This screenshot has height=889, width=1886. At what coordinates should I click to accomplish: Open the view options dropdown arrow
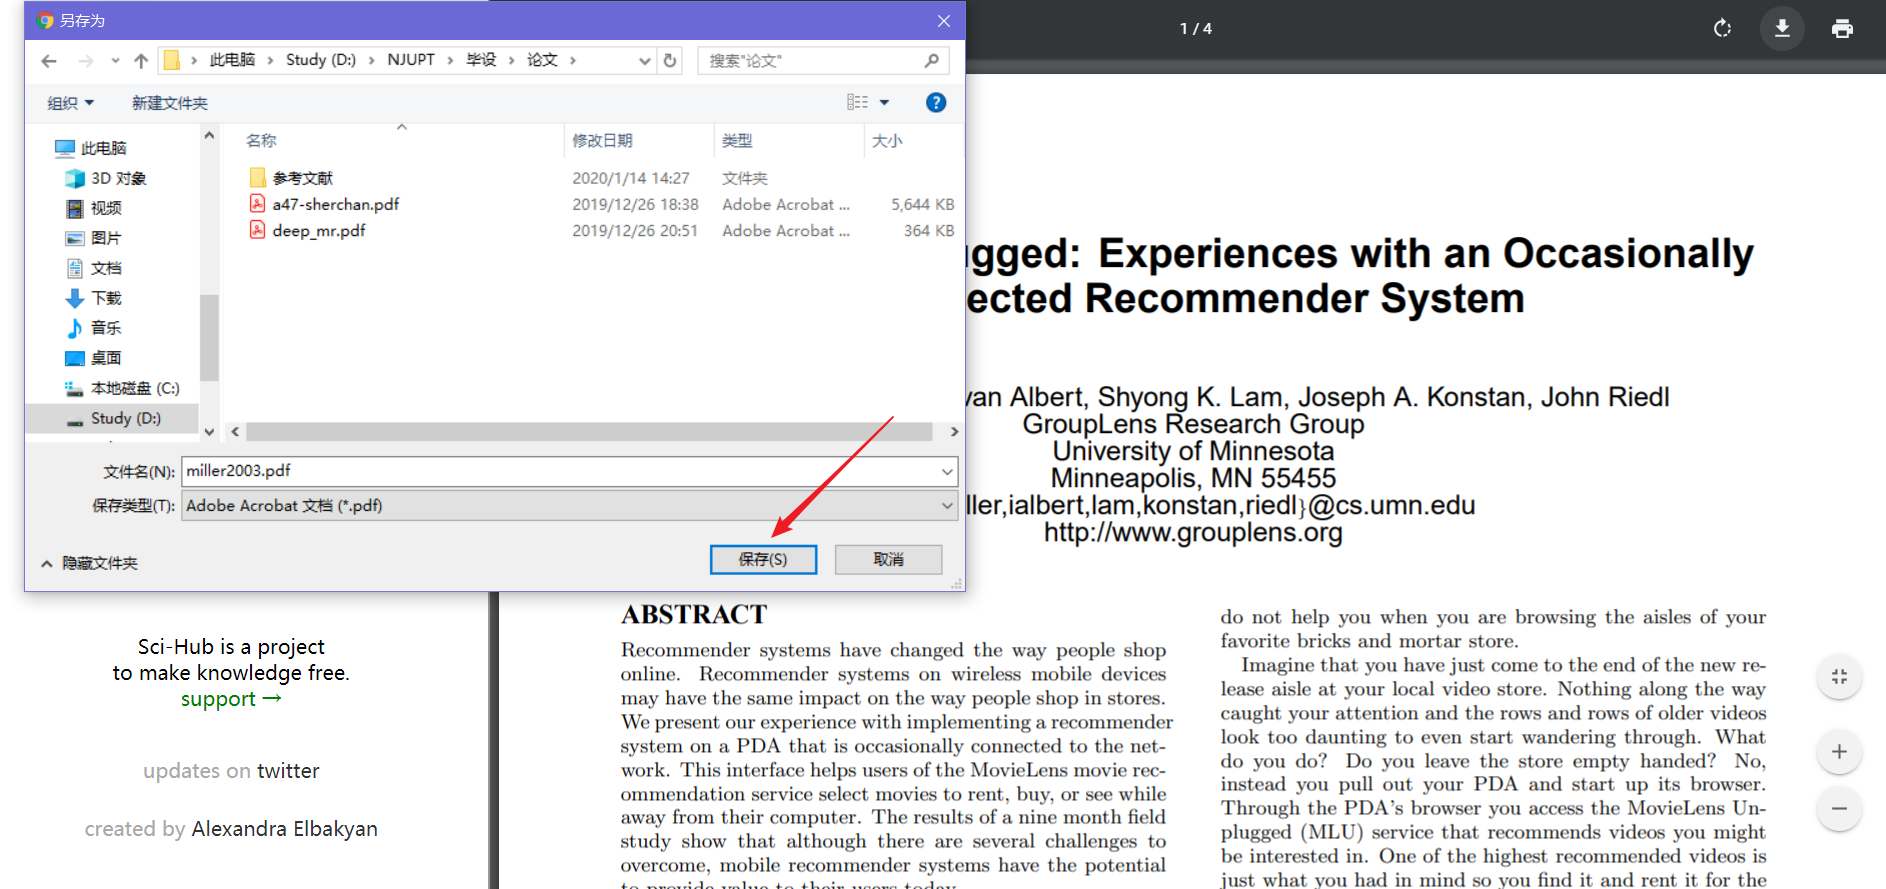(884, 102)
